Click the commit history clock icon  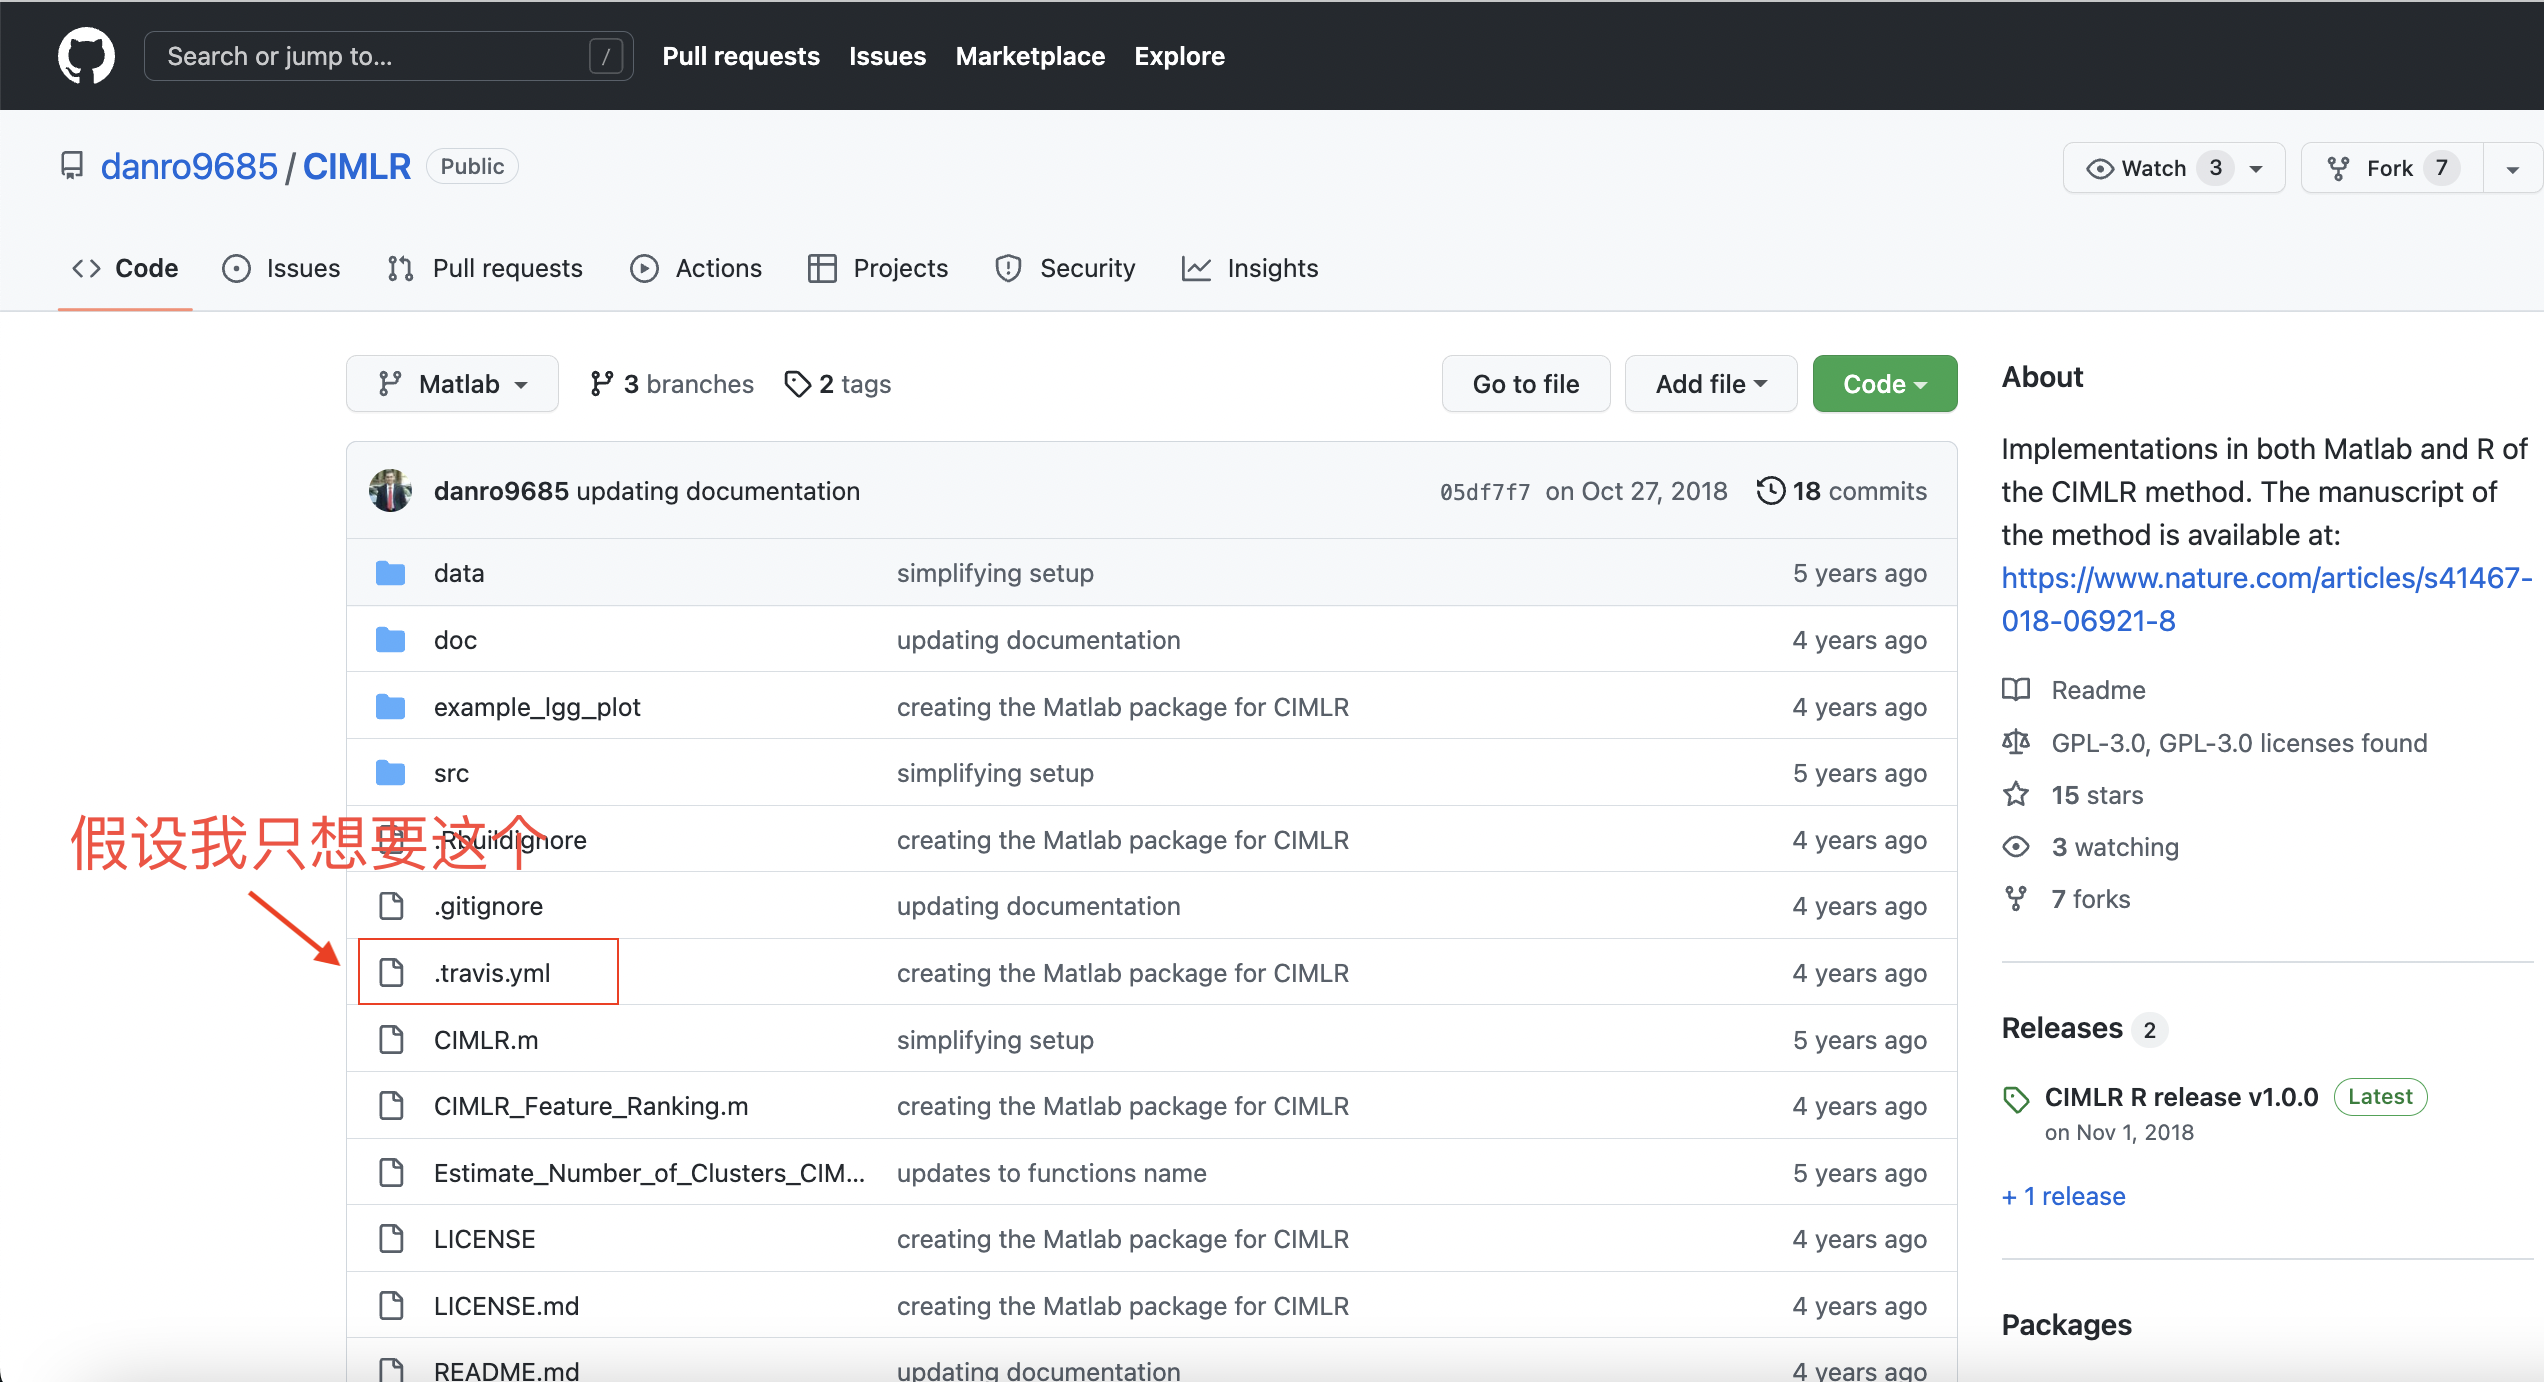(x=1770, y=491)
